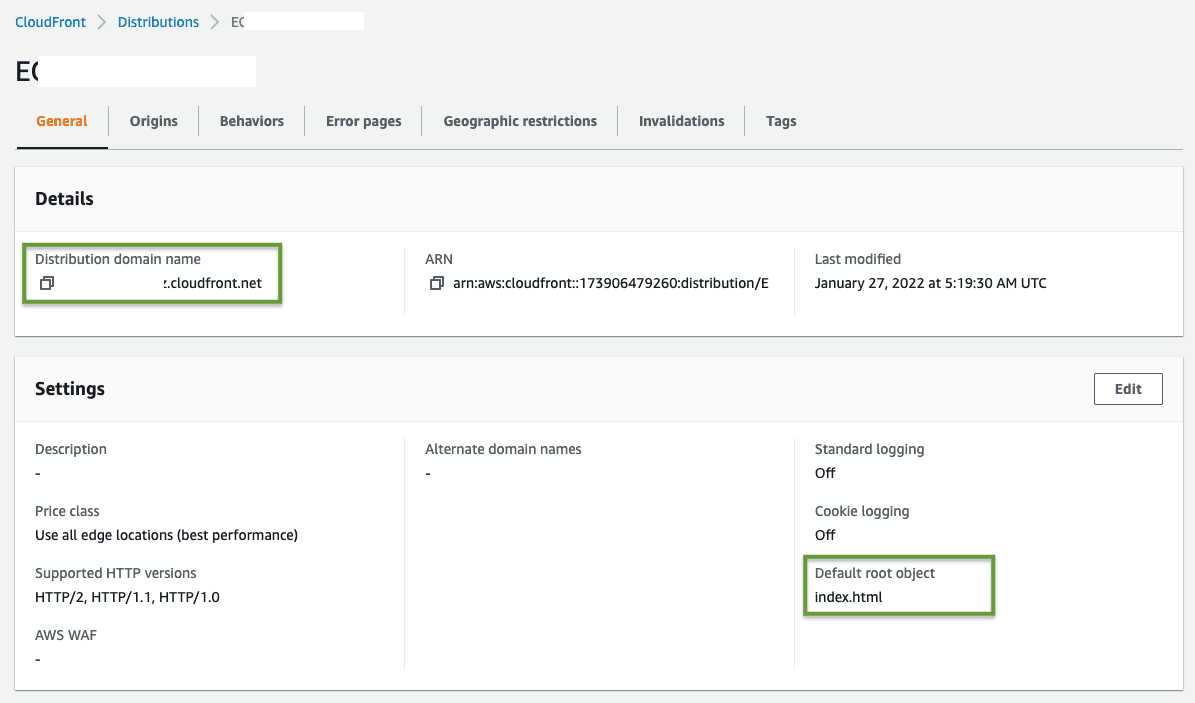Switch to the Invalidations tab
This screenshot has height=703, width=1195.
click(681, 120)
